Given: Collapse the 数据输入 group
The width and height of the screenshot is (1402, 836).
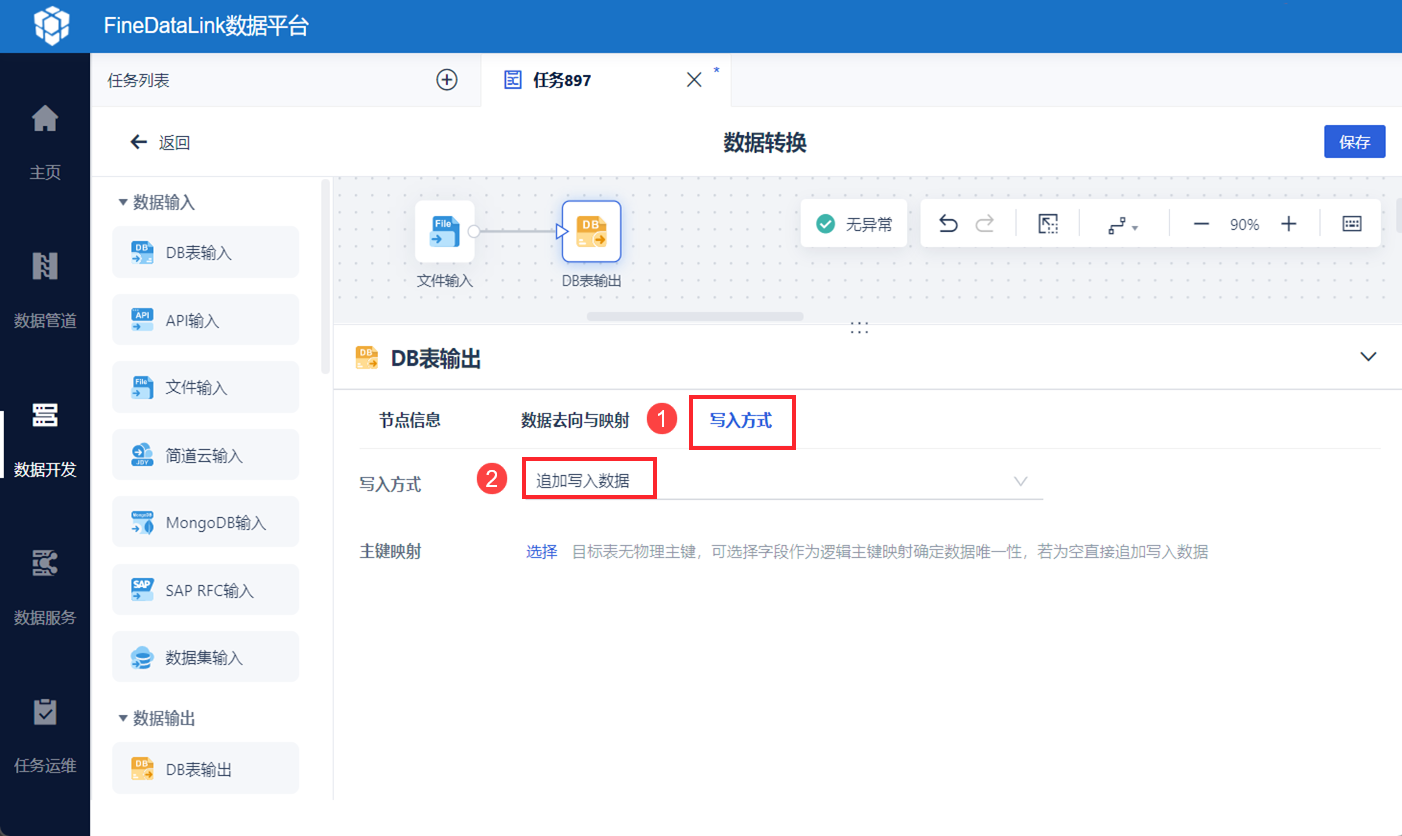Looking at the screenshot, I should tap(124, 202).
